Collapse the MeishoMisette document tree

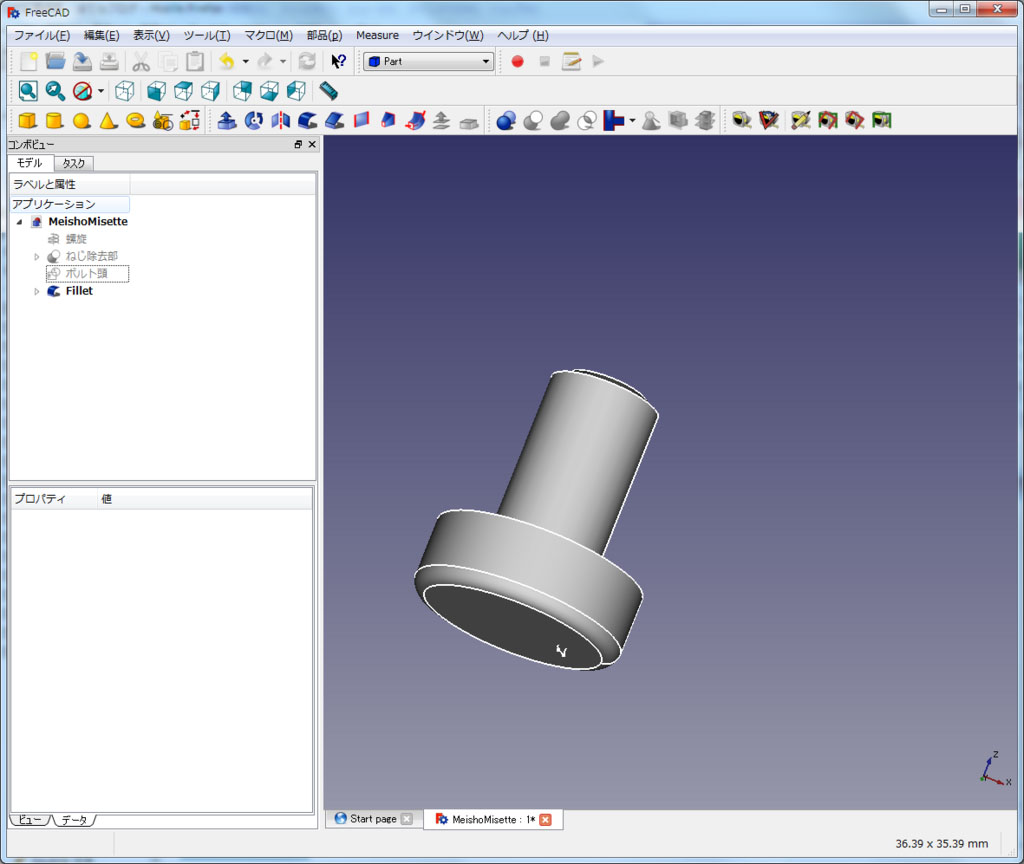click(x=19, y=222)
